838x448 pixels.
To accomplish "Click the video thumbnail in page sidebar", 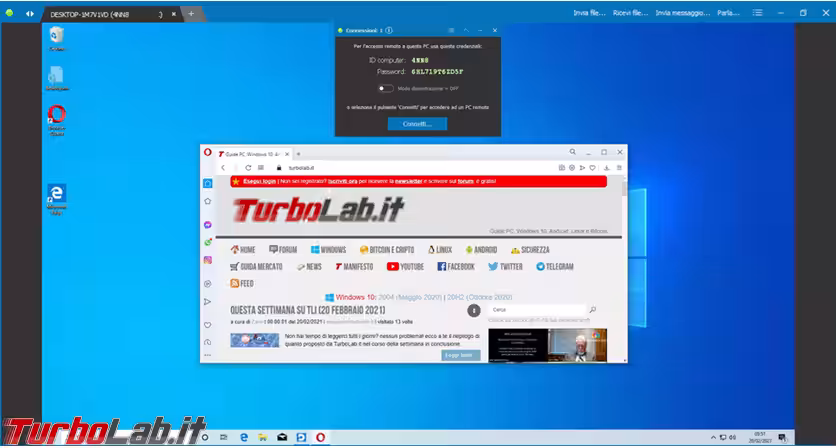I will point(548,345).
